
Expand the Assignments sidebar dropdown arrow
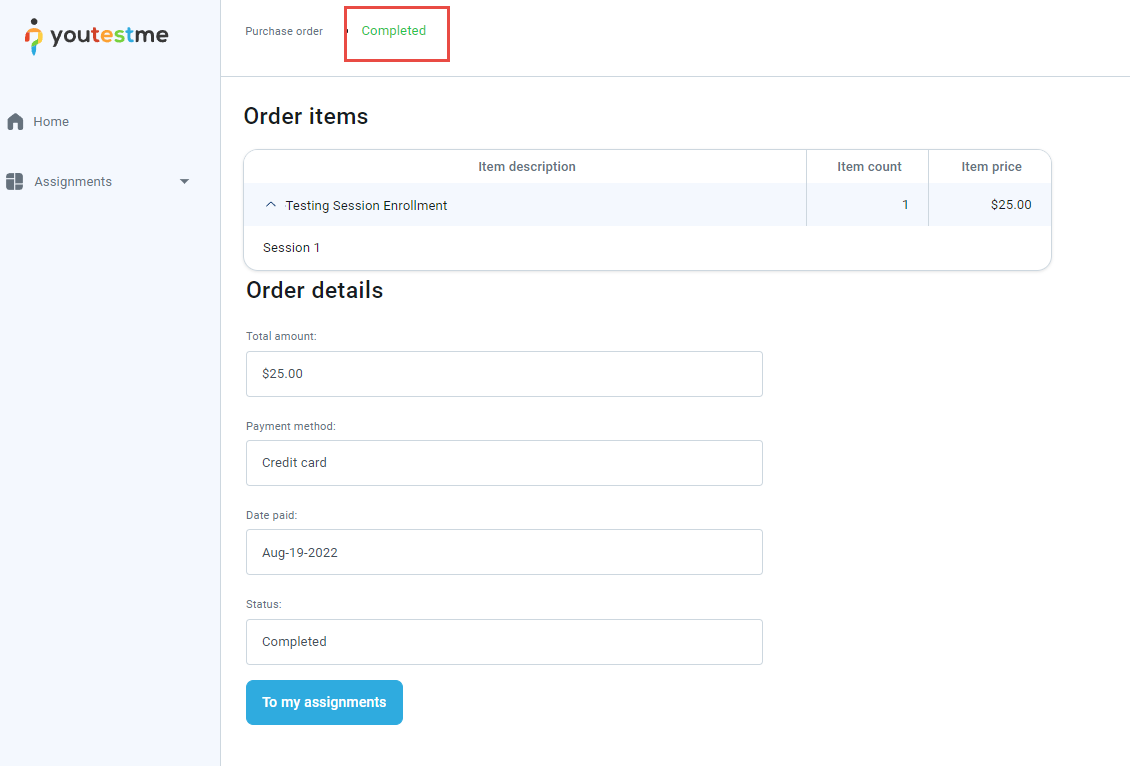[x=184, y=182]
